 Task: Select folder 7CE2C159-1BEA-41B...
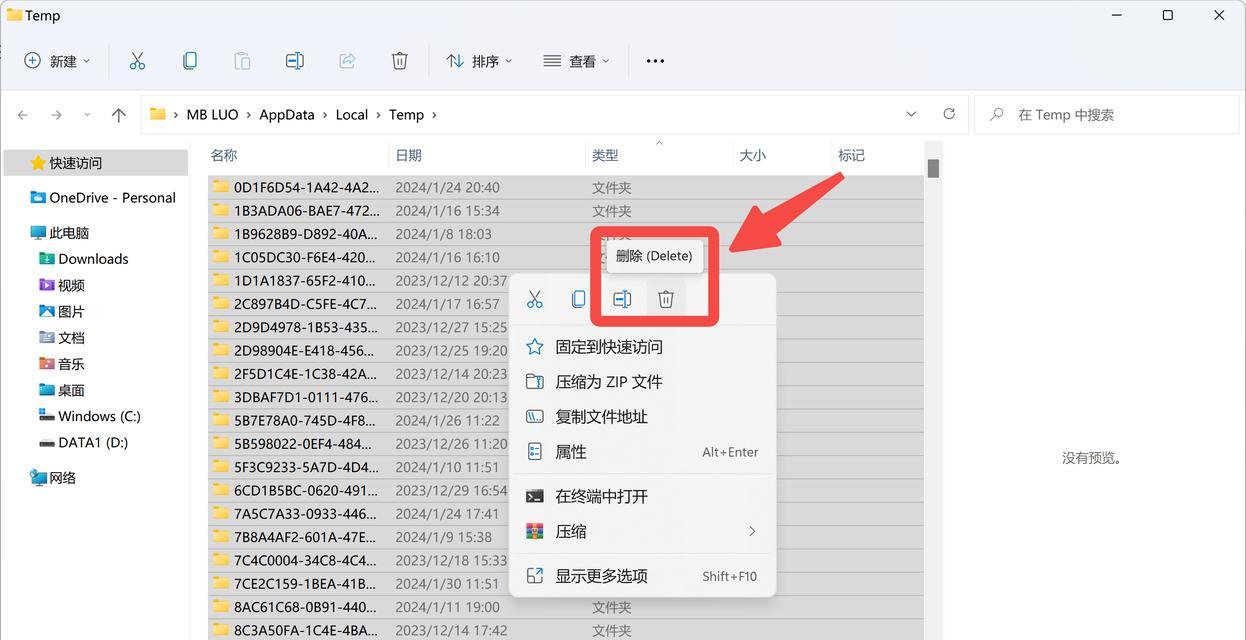[x=565, y=584]
